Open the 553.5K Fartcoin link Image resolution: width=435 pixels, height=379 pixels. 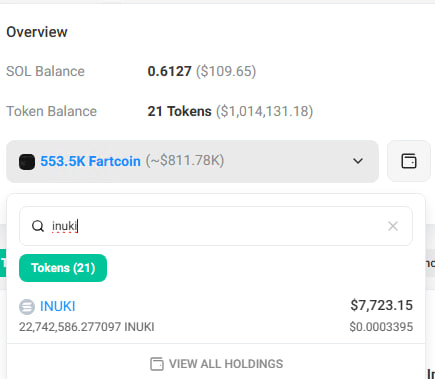point(90,161)
